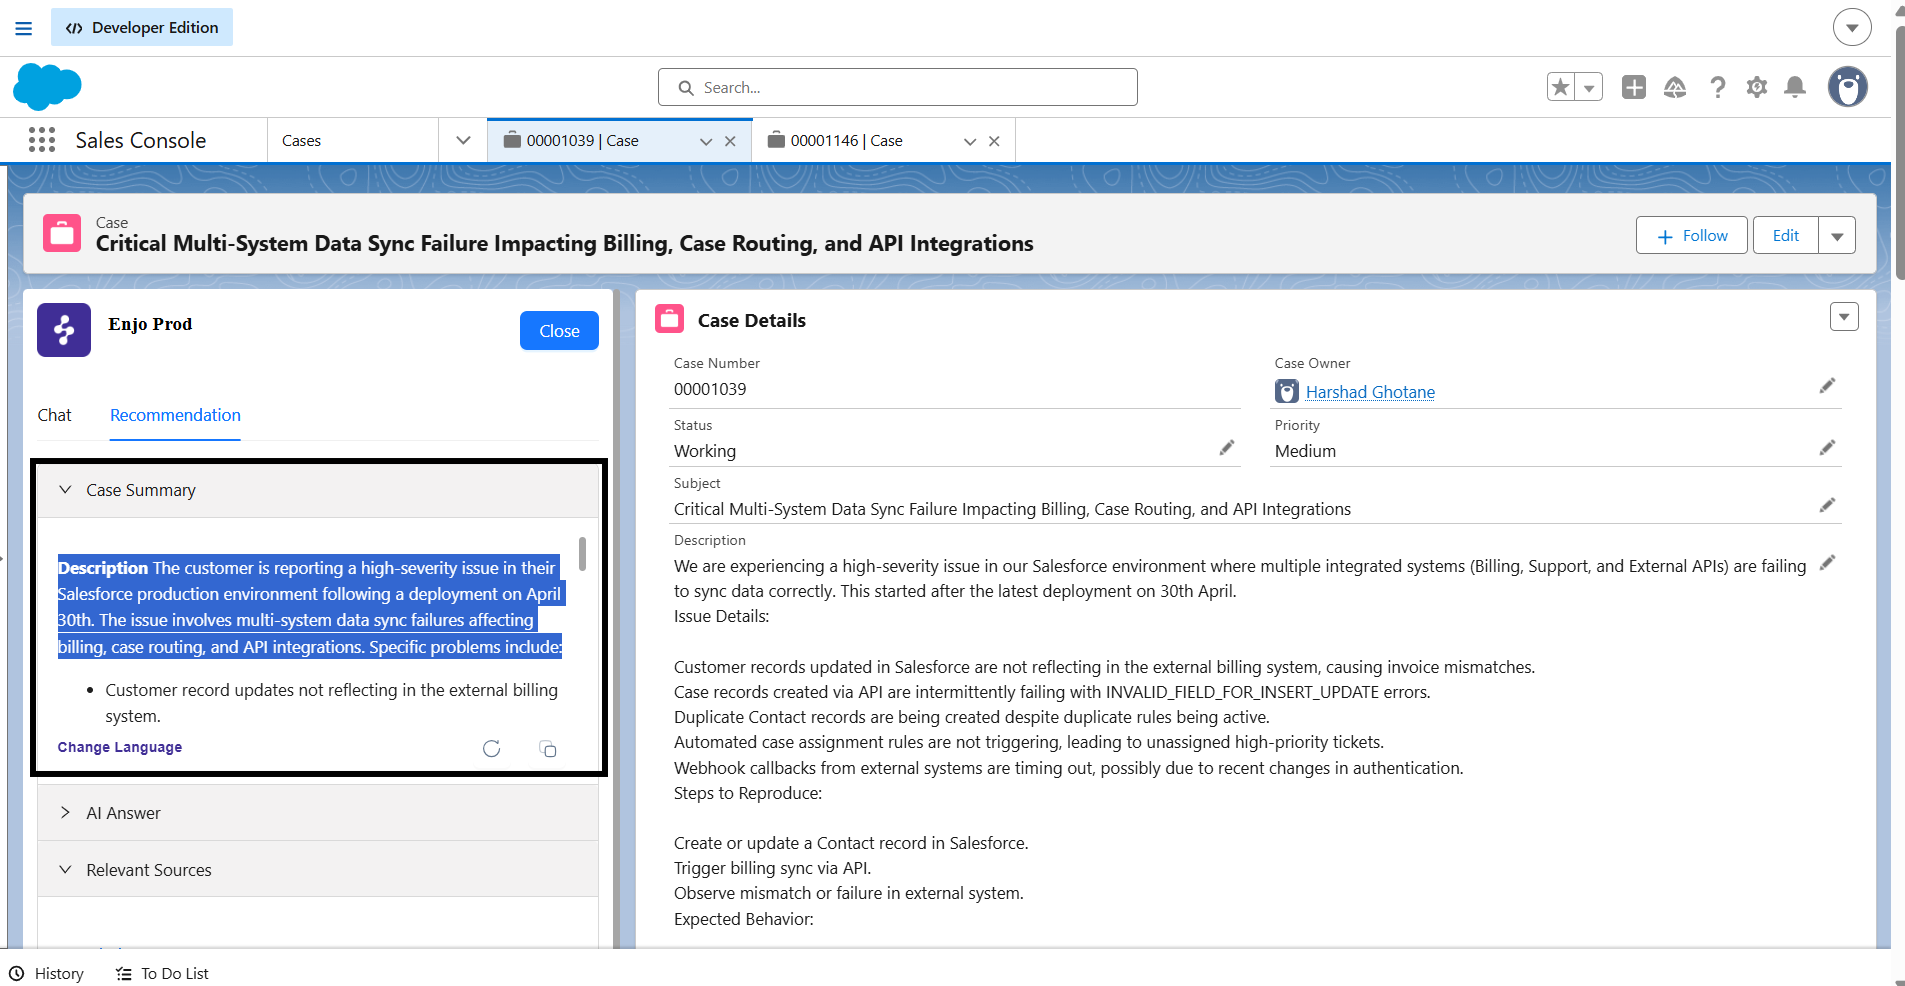Edit the Priority field pencil icon

[x=1827, y=448]
